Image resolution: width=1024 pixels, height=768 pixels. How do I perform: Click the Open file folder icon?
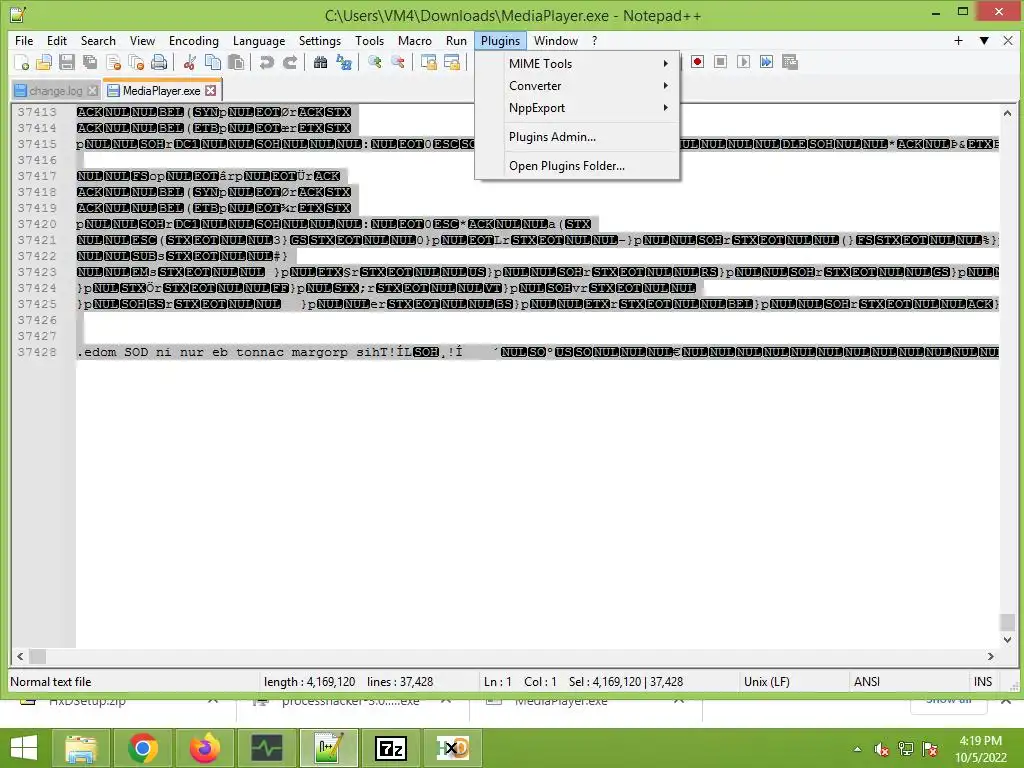44,63
